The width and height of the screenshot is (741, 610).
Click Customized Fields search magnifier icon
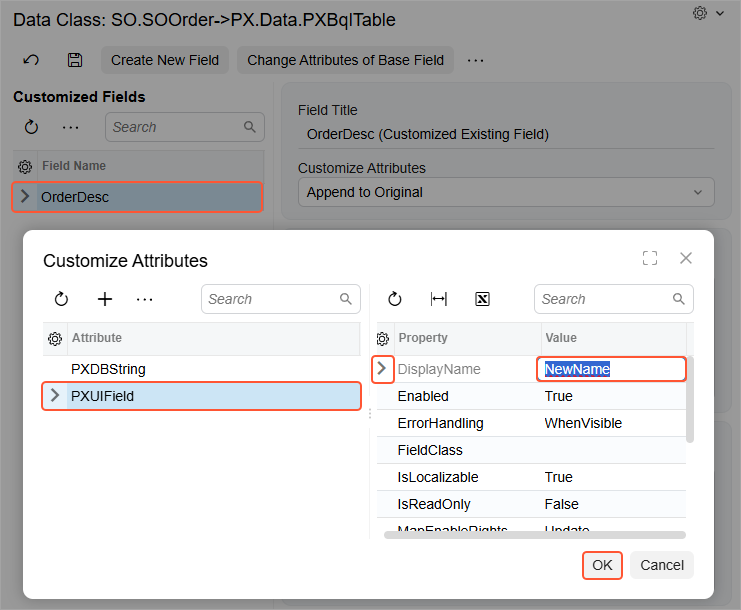click(250, 127)
